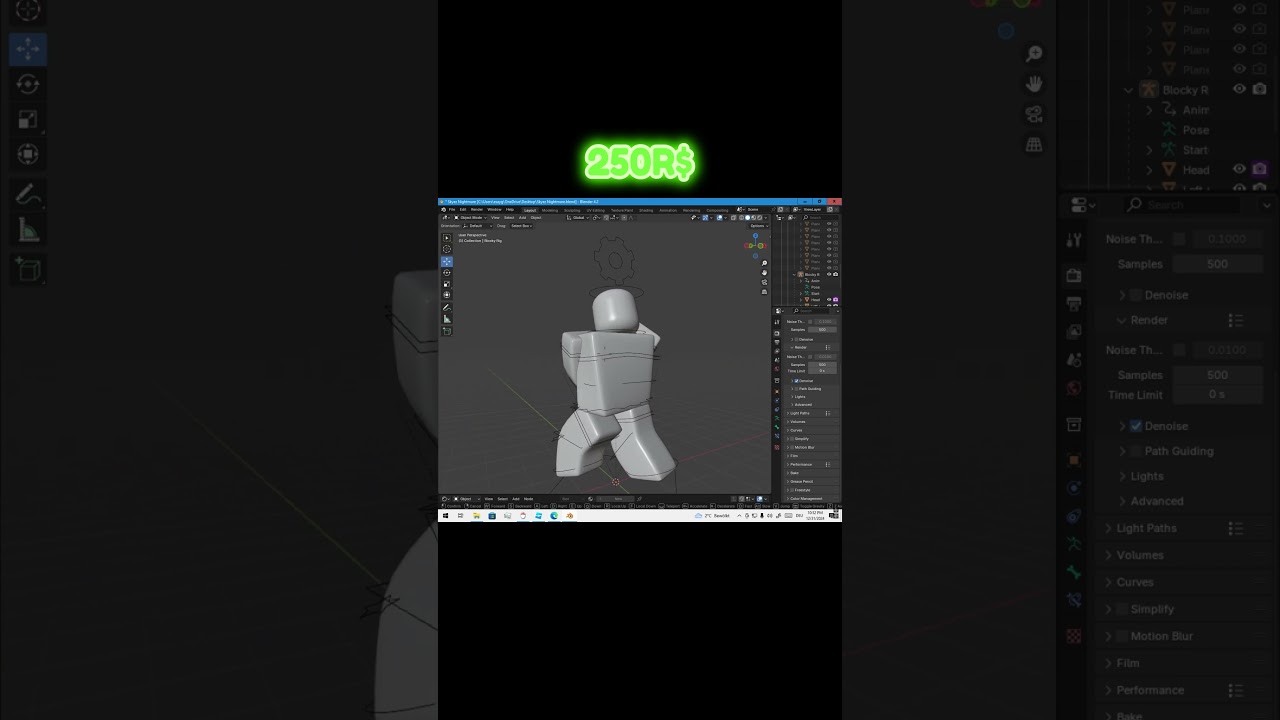
Task: Click the viewport Pan hand icon
Action: click(x=764, y=273)
